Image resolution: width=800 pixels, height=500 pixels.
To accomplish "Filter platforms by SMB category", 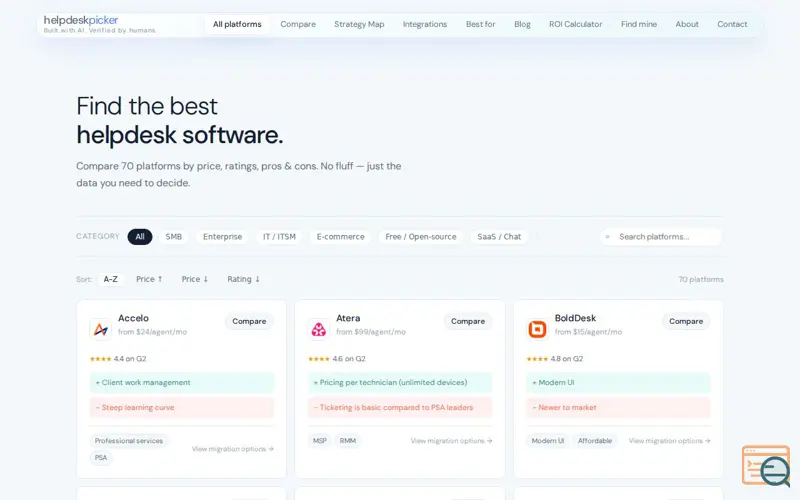I will click(x=173, y=237).
